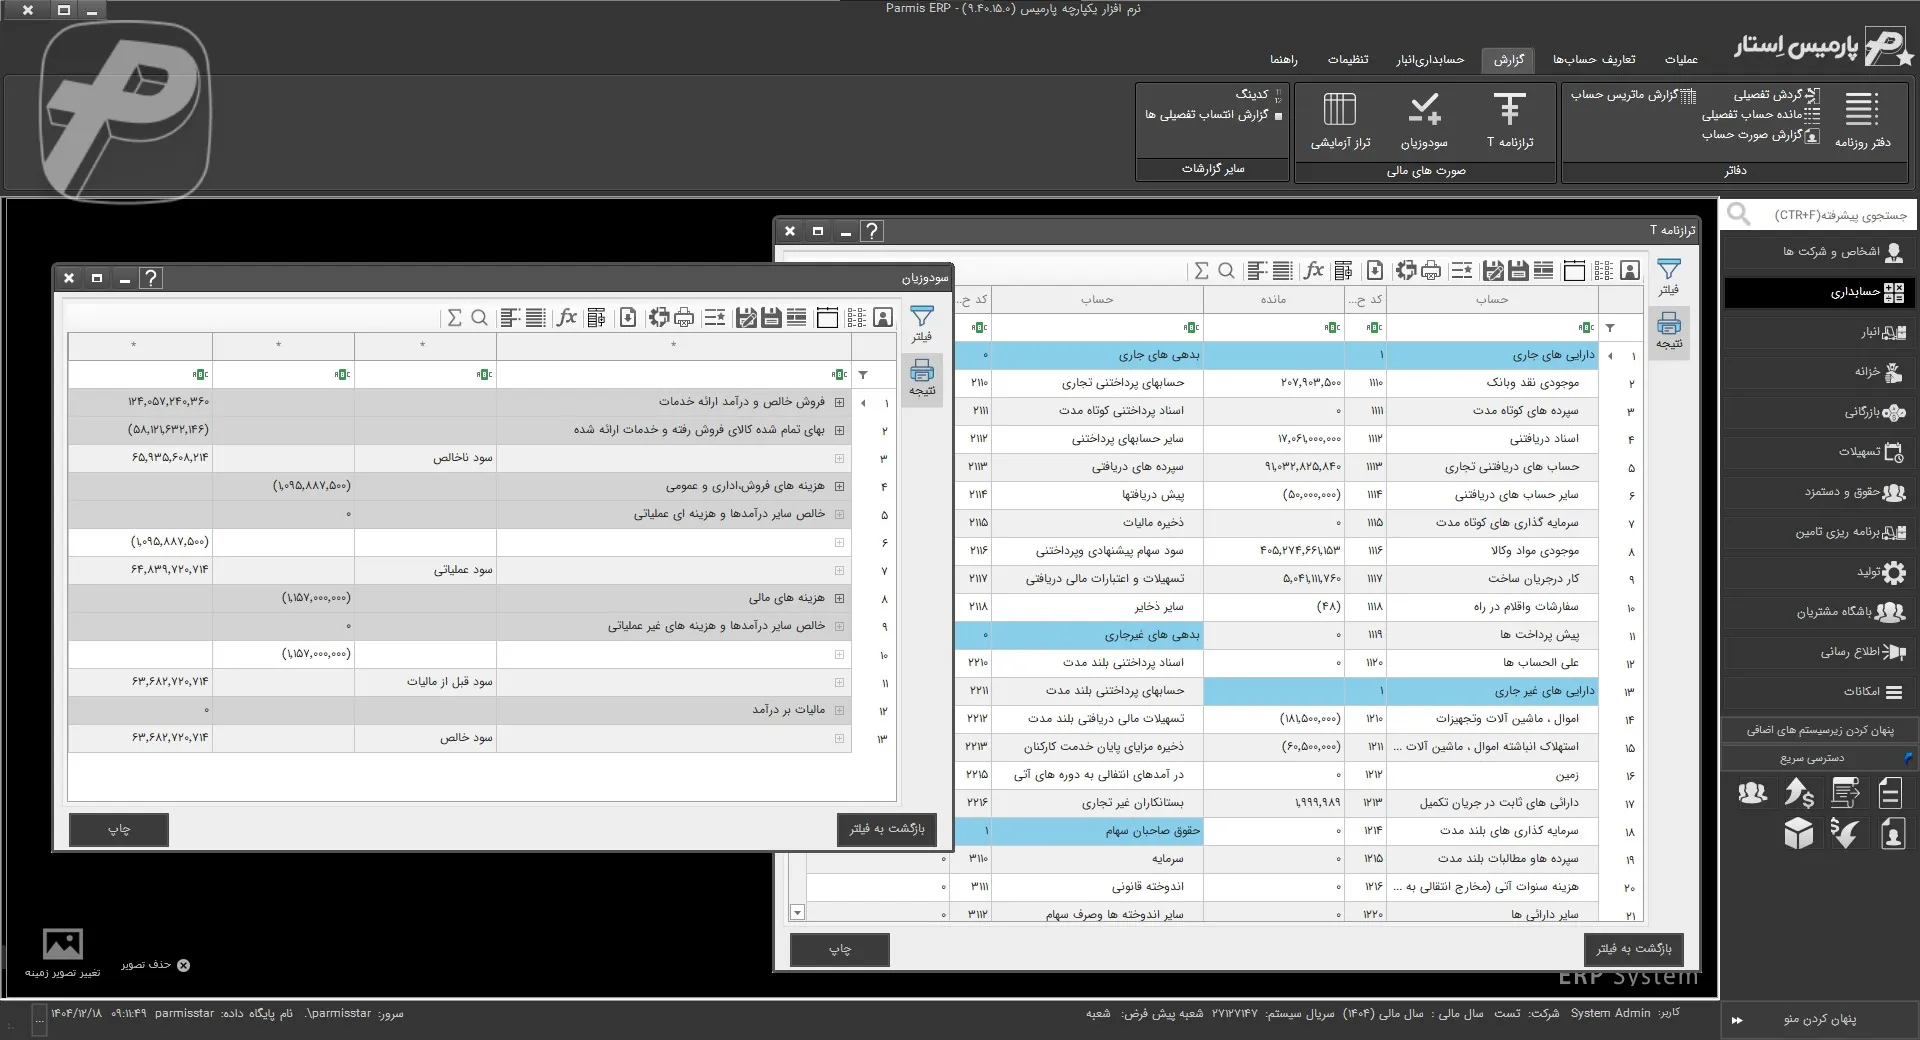Open the راهنما help tab
Viewport: 1920px width, 1040px height.
[1283, 60]
